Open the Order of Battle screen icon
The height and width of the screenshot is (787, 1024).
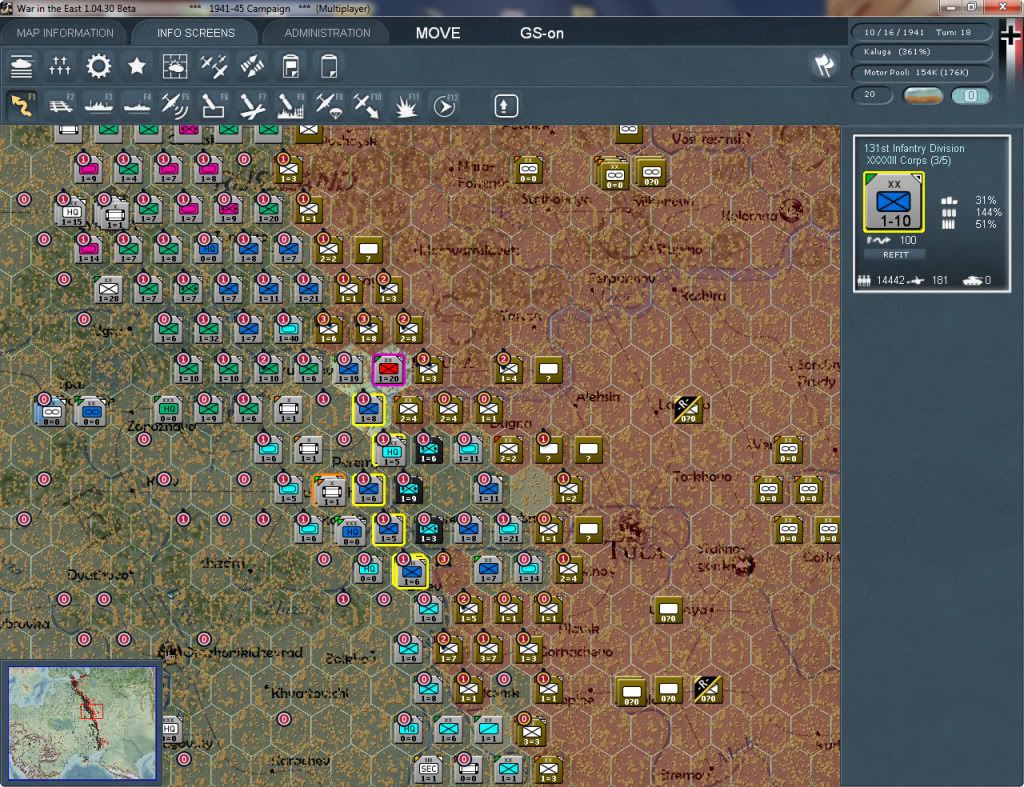[x=22, y=66]
